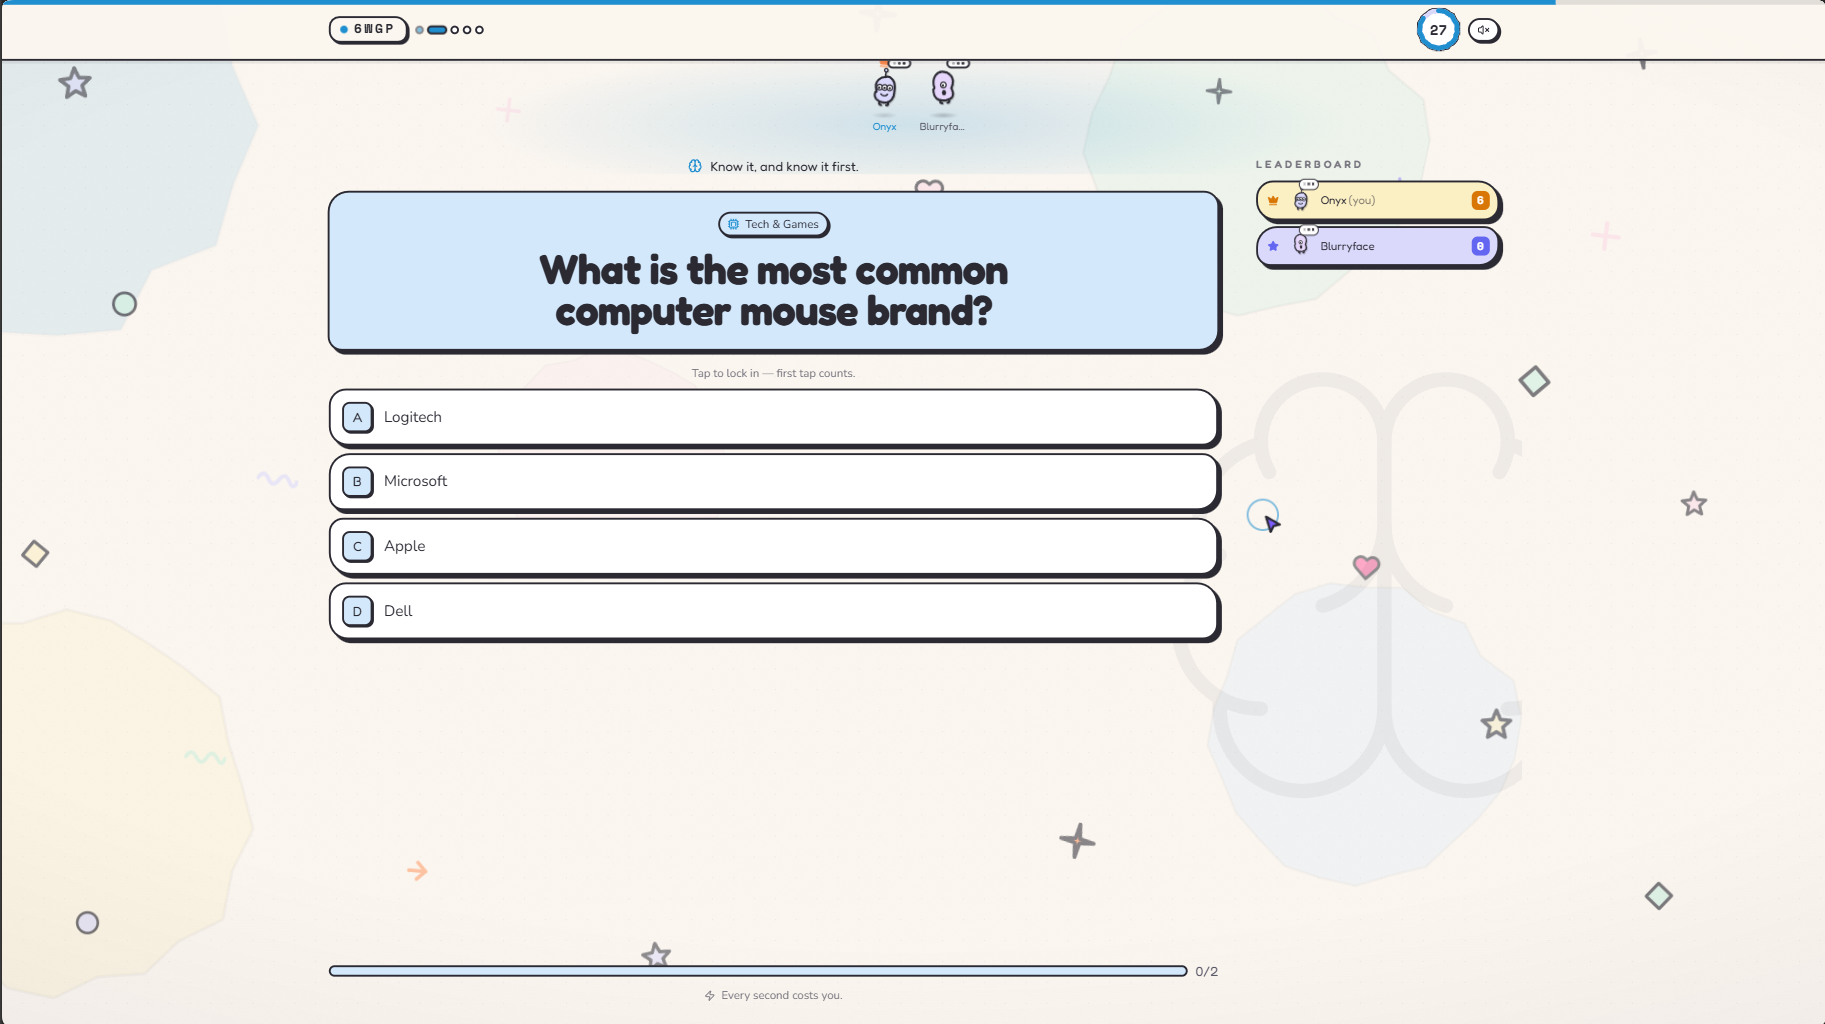Screen dimensions: 1825x1024
Task: Click the D letter badge for Dell
Action: pos(357,611)
